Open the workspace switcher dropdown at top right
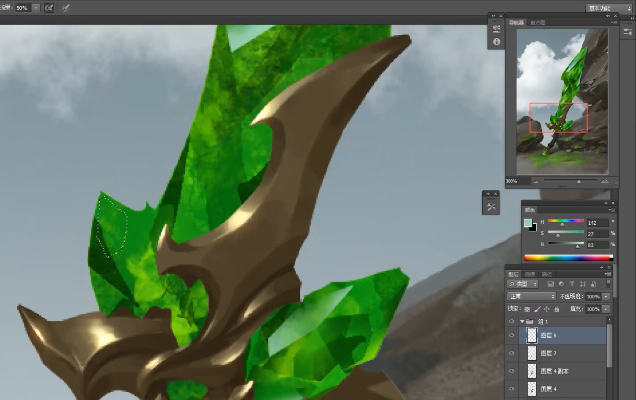This screenshot has width=636, height=400. tap(610, 7)
